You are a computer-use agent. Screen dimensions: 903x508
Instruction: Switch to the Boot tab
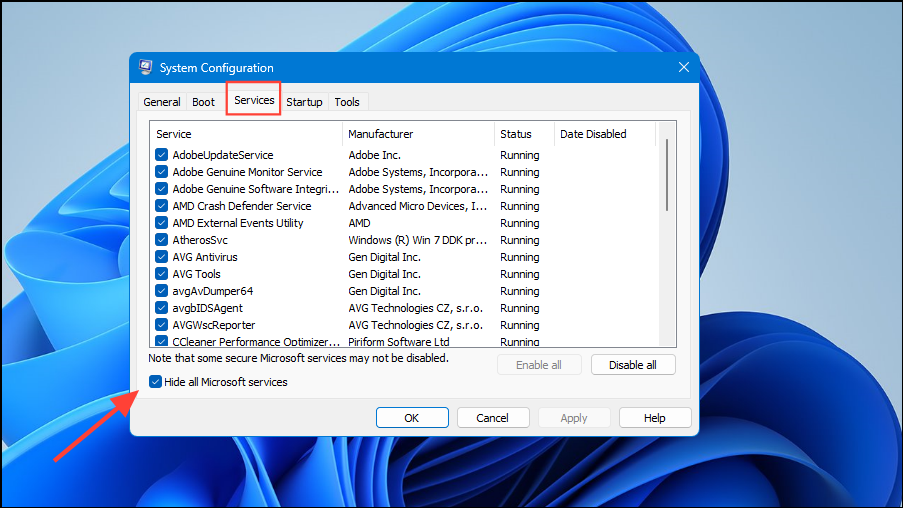point(203,102)
